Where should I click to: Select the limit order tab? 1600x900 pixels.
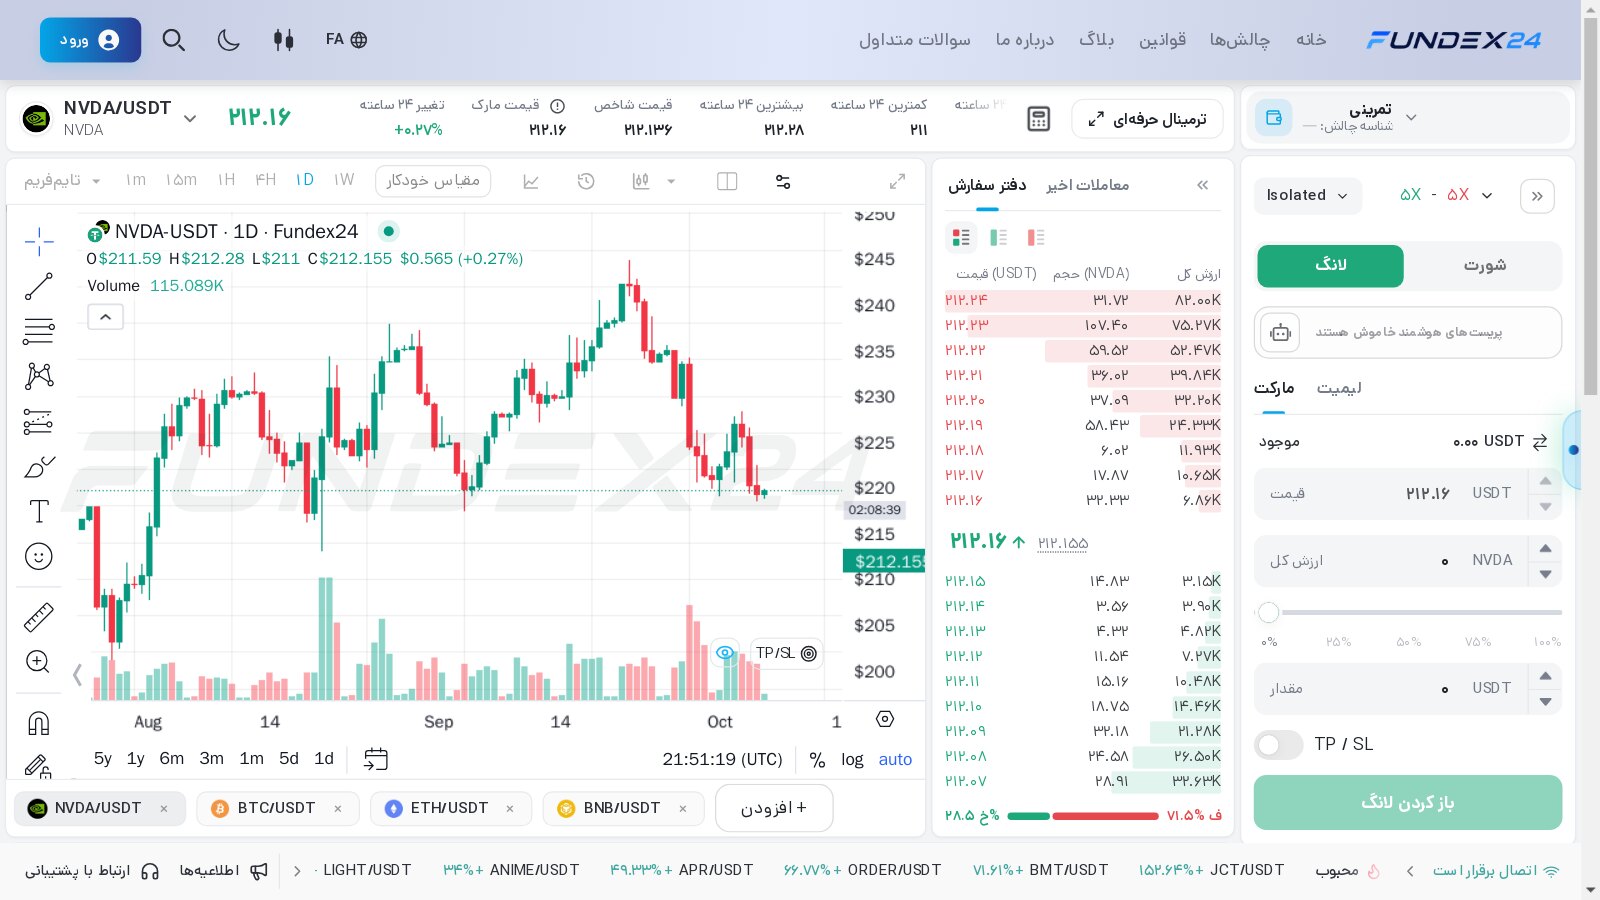1339,388
